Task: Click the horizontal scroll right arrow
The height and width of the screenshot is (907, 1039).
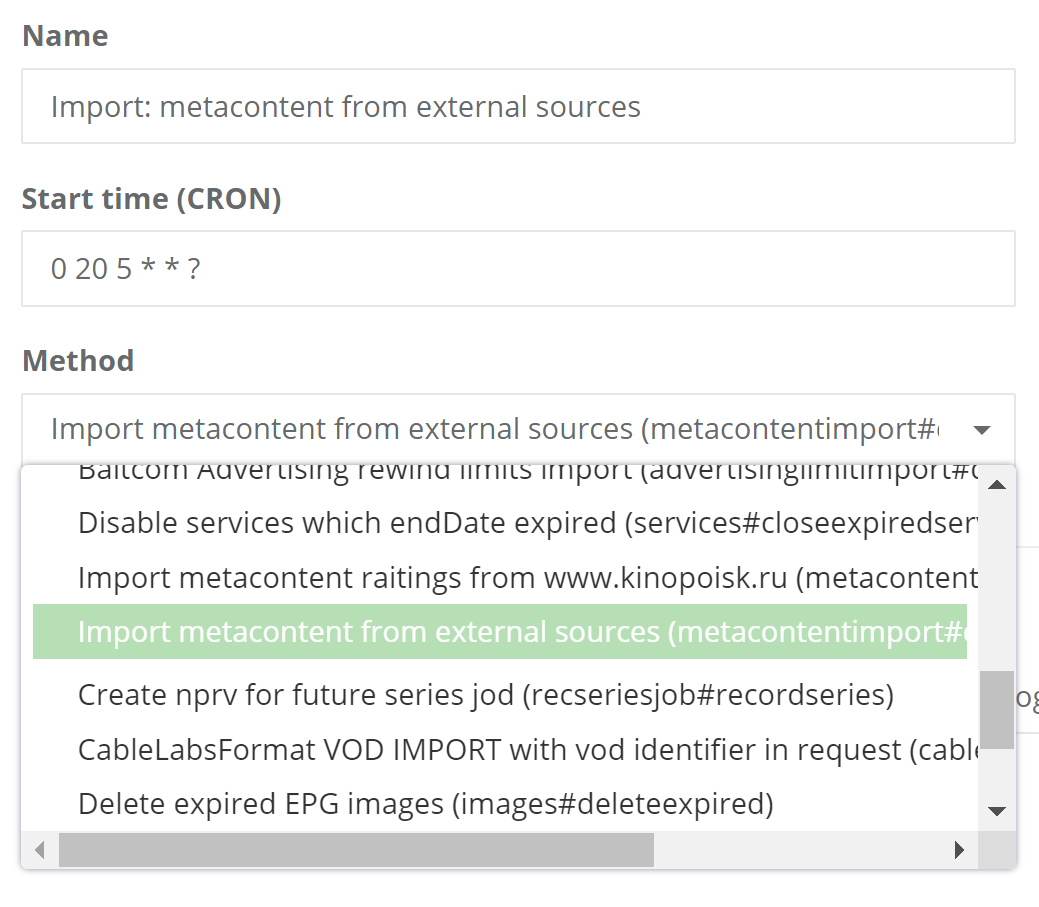Action: [x=959, y=849]
